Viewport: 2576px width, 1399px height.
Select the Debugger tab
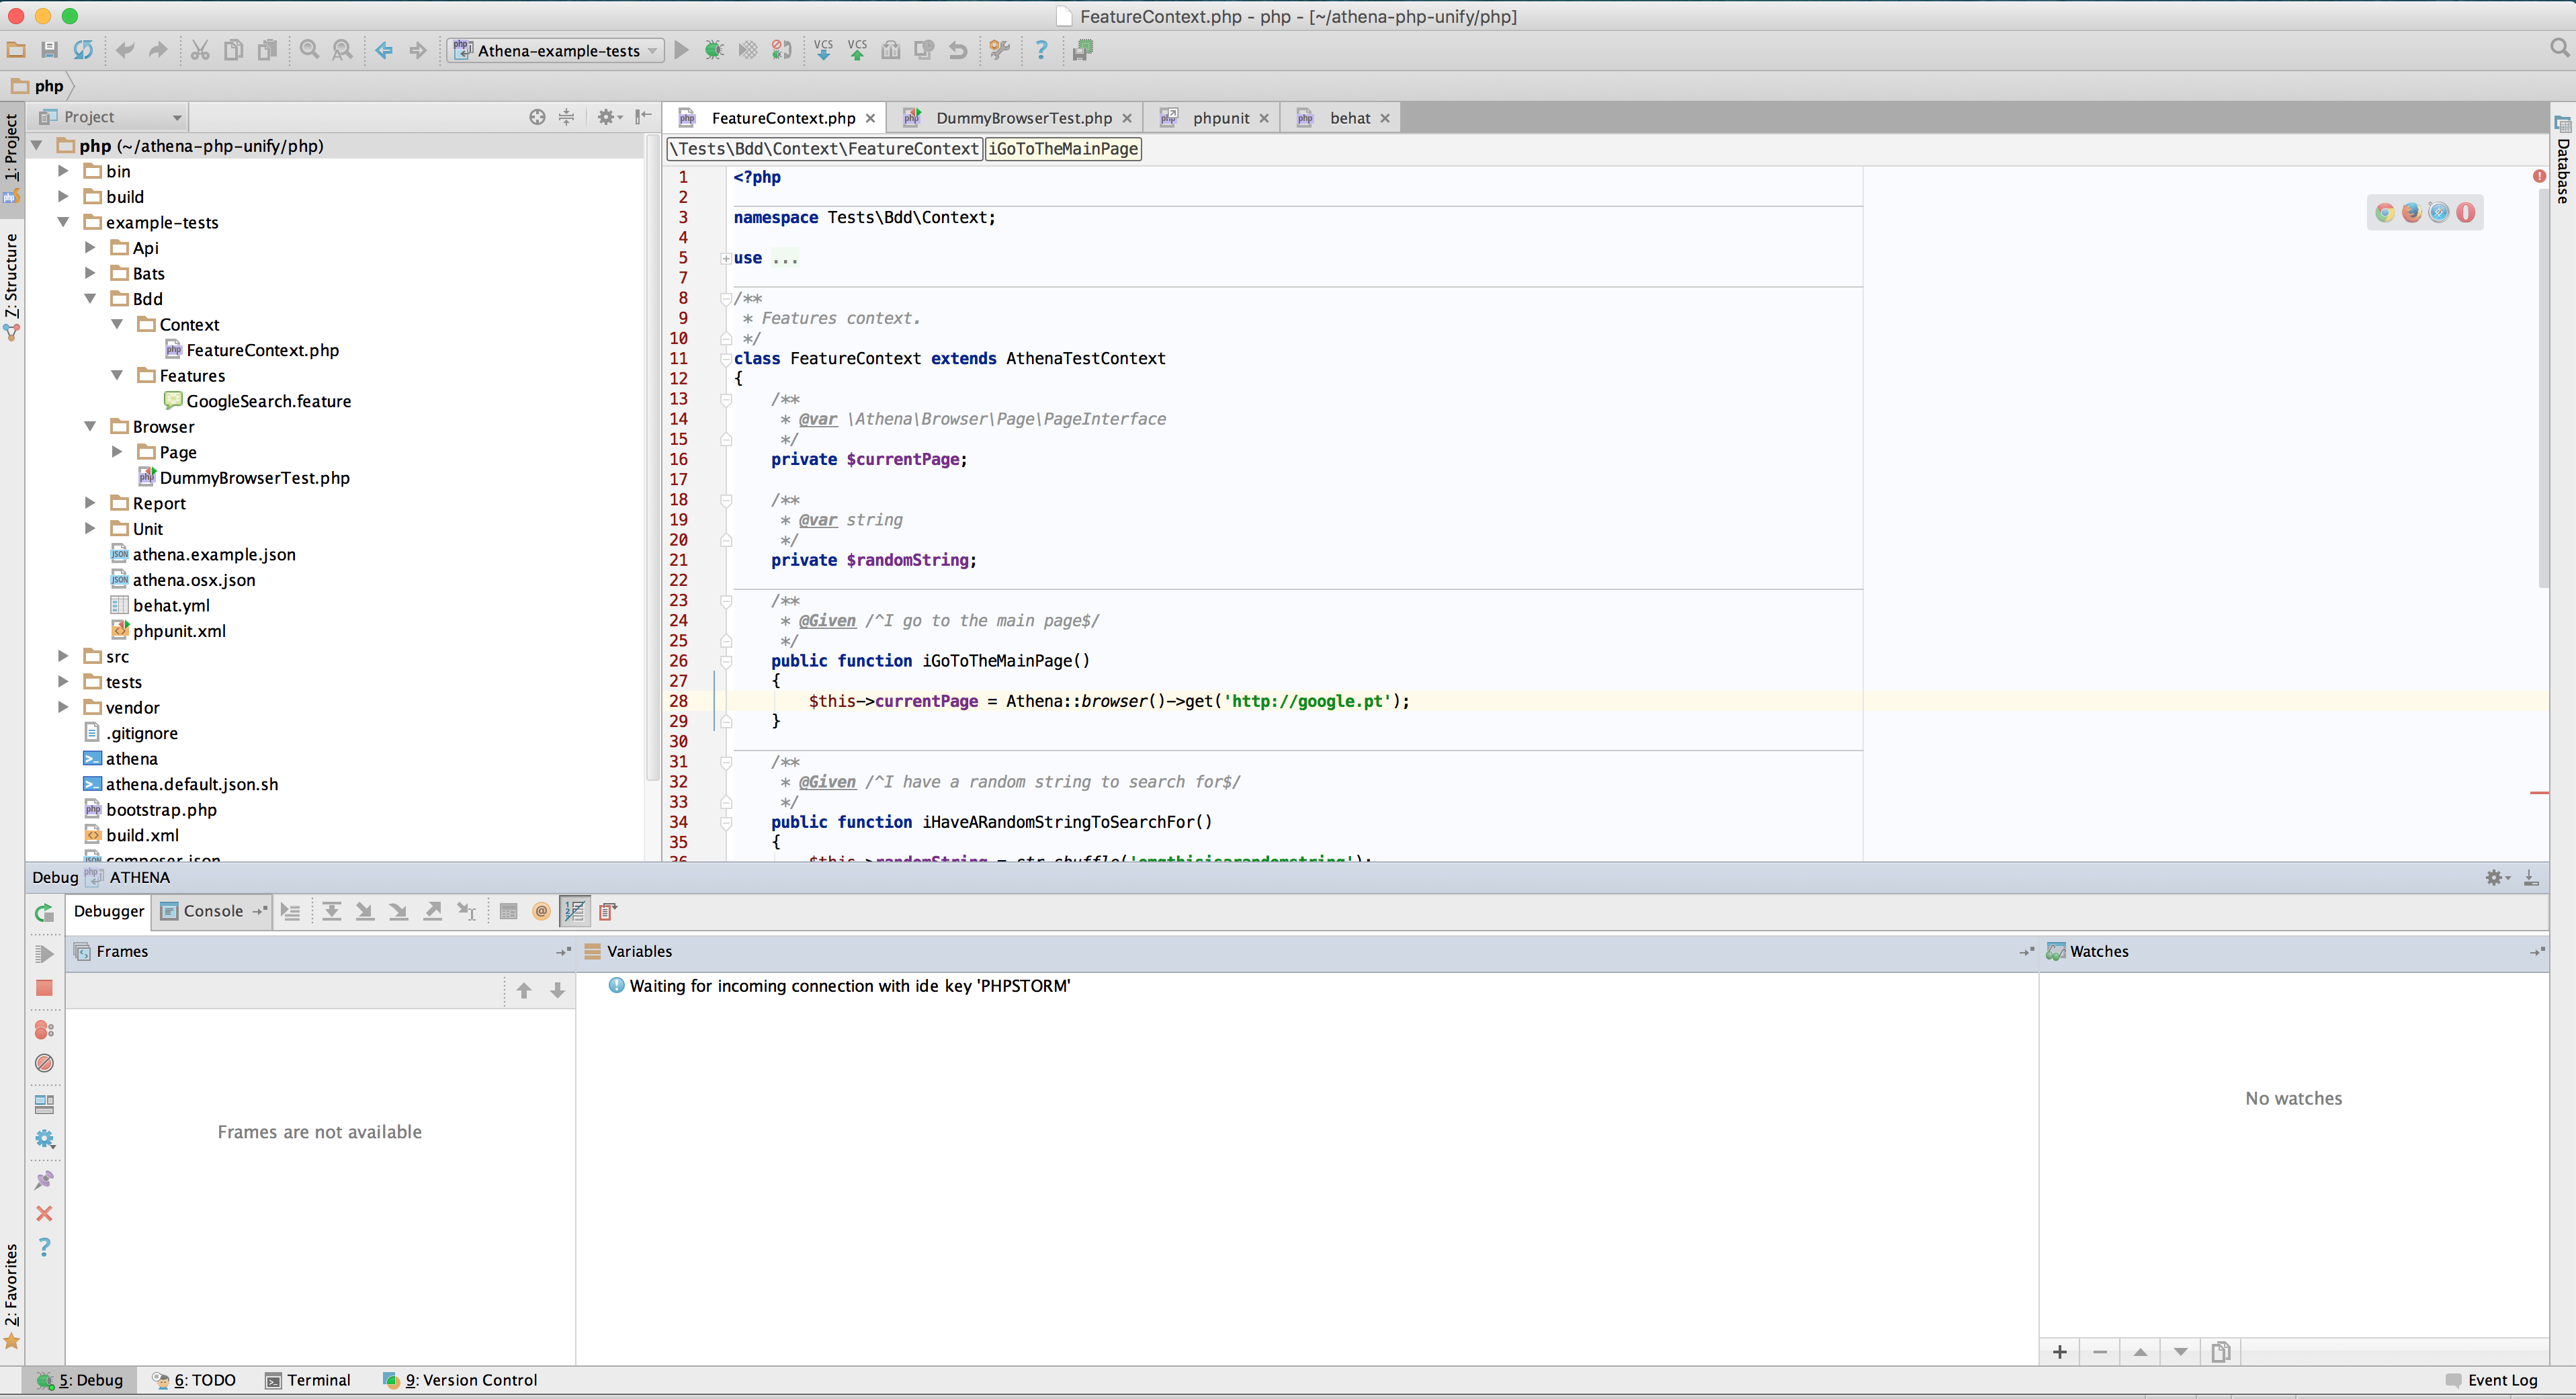[x=109, y=911]
